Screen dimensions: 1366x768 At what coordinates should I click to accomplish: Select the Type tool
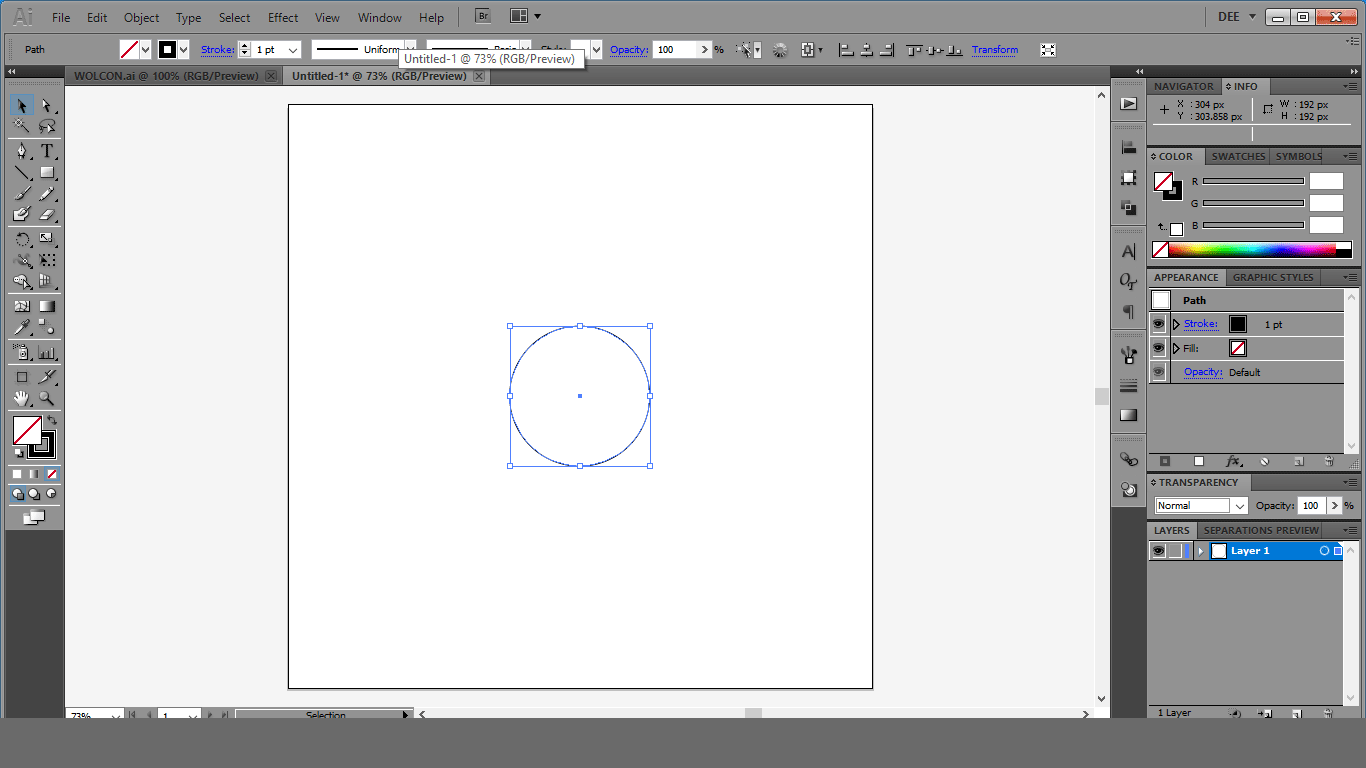(x=46, y=151)
